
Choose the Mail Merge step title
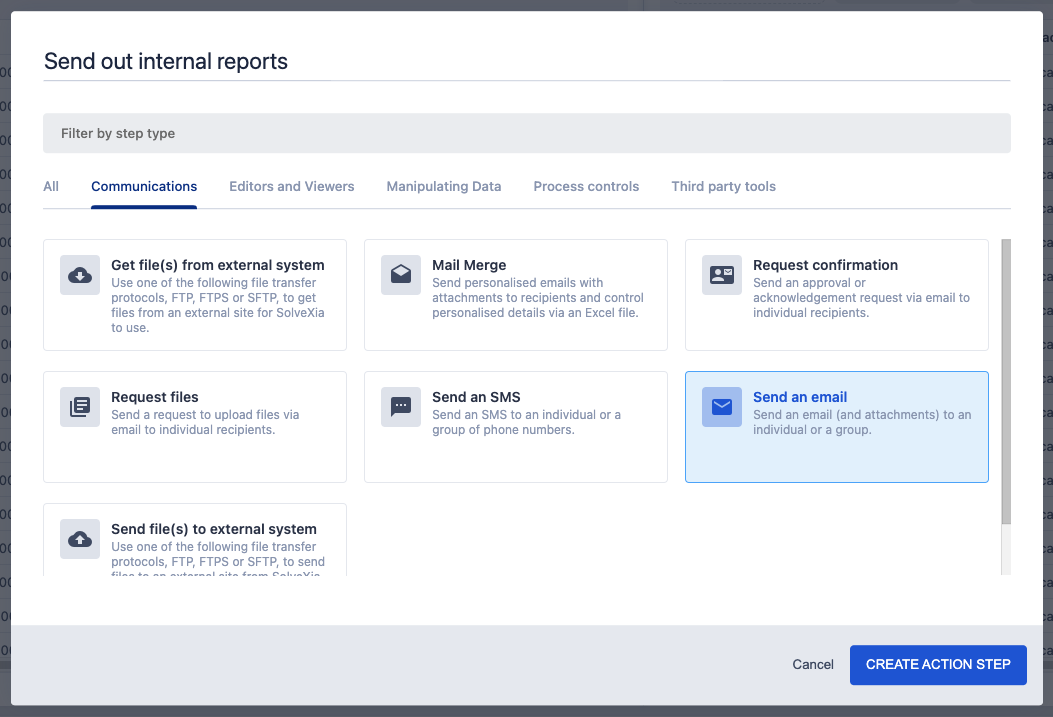pos(469,265)
